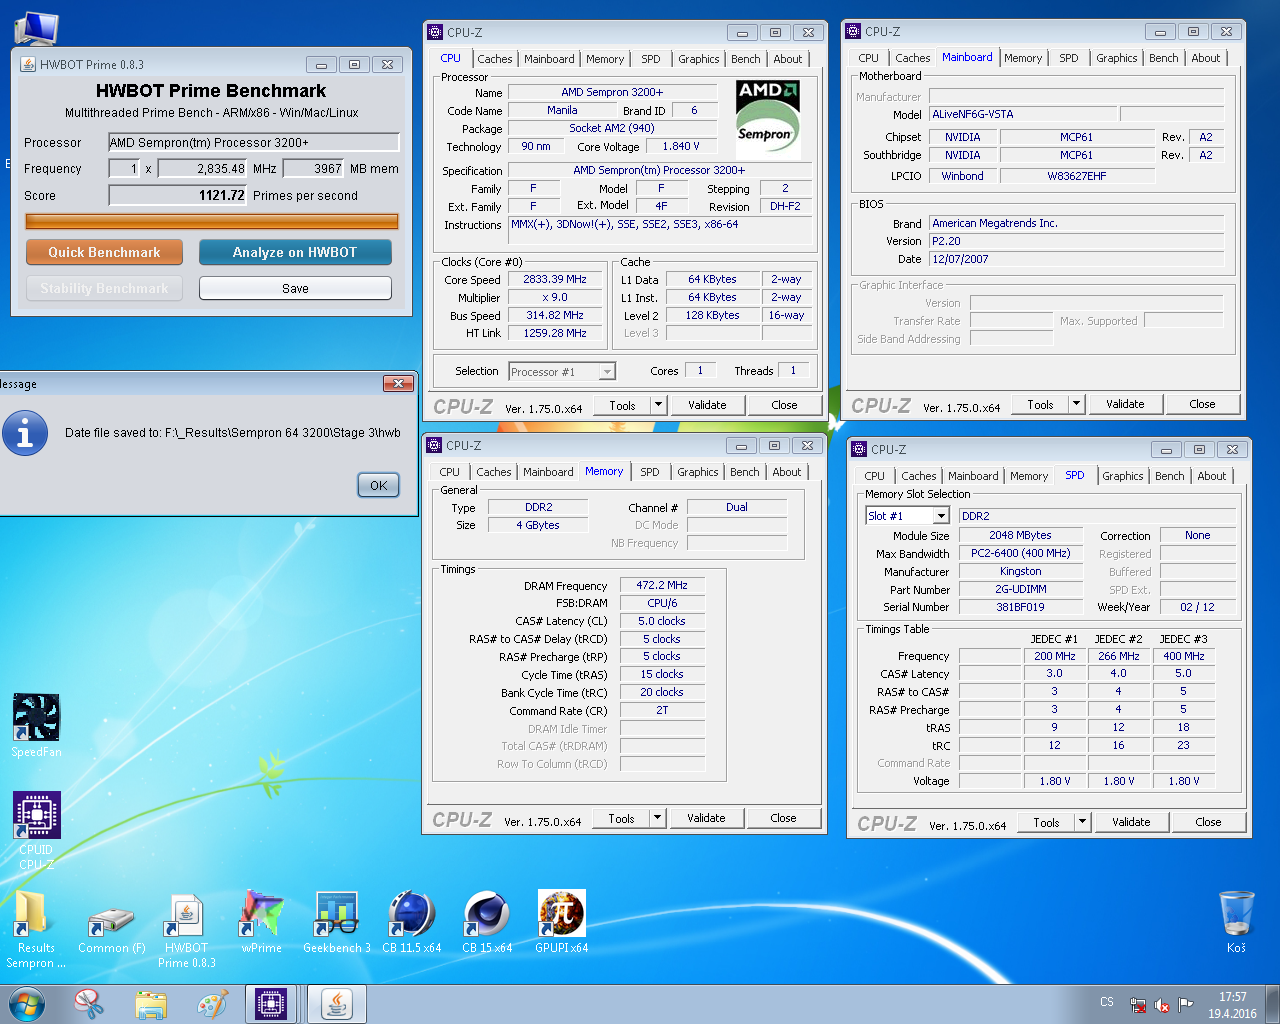Expand Tools dropdown arrow in CPU tab window
The image size is (1280, 1024).
(x=658, y=405)
